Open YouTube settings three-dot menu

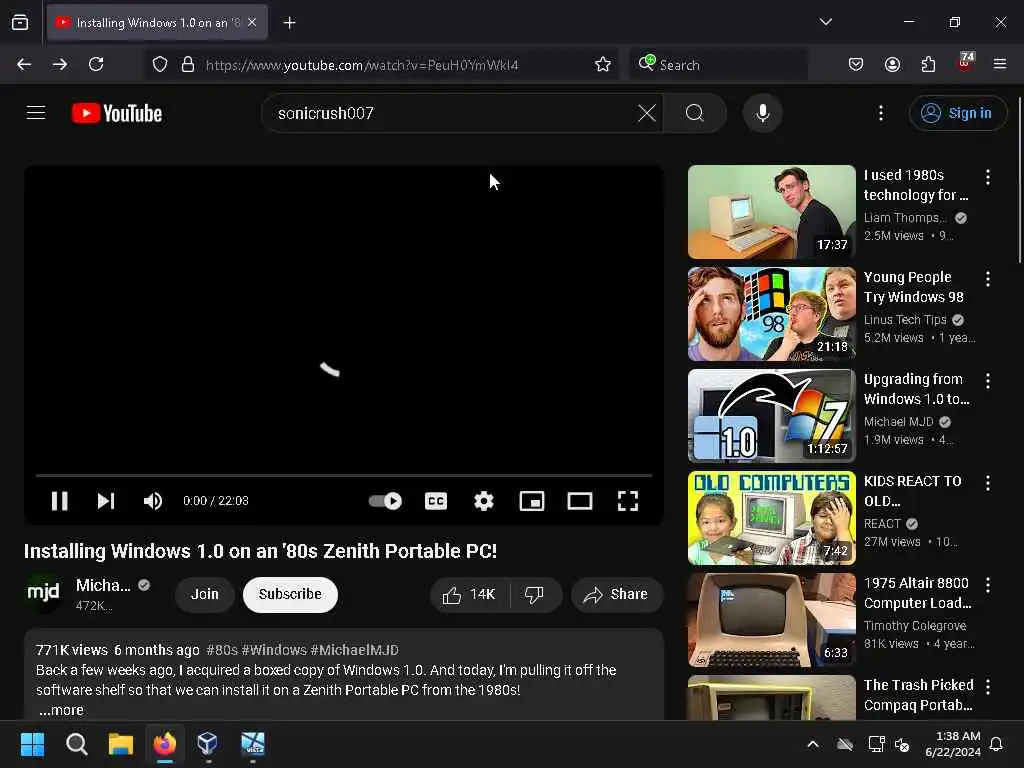pyautogui.click(x=881, y=113)
